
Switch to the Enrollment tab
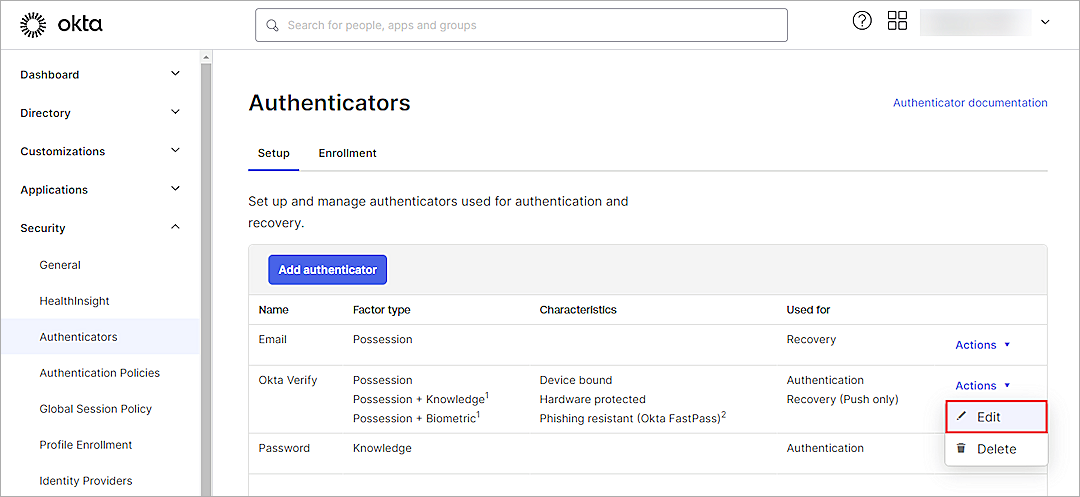(347, 154)
